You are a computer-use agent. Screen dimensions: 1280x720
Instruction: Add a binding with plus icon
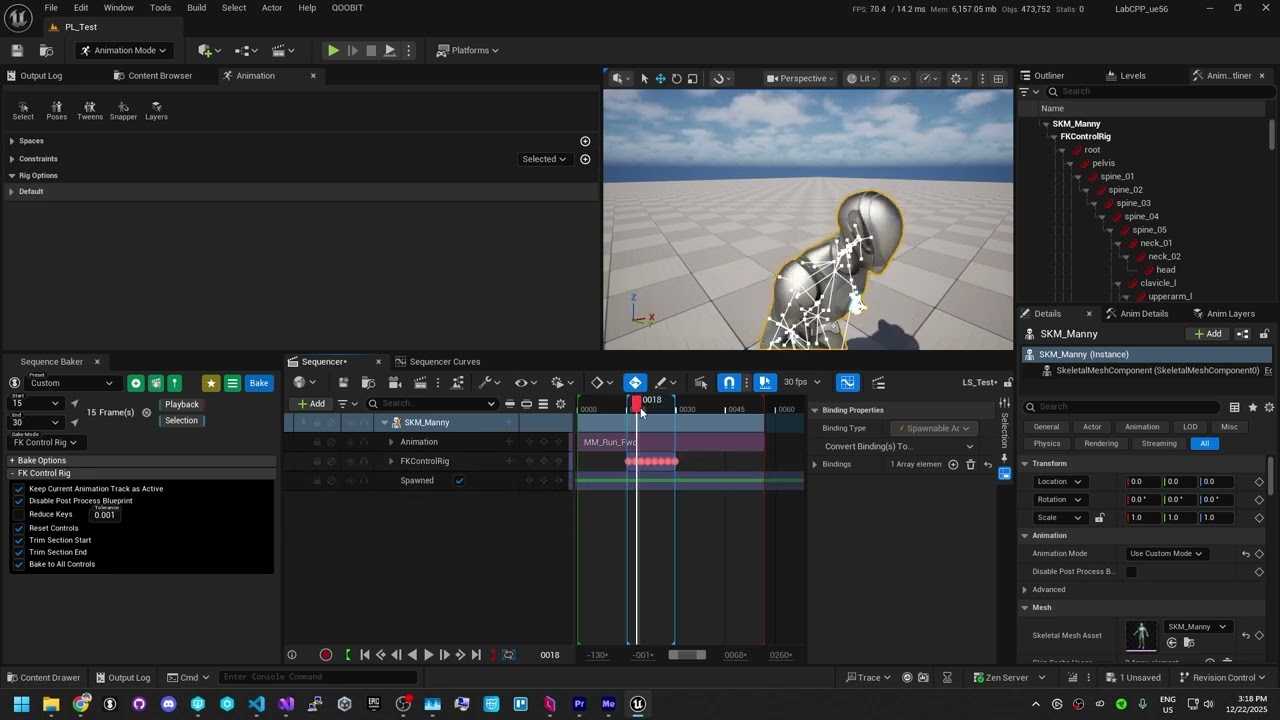coord(953,464)
